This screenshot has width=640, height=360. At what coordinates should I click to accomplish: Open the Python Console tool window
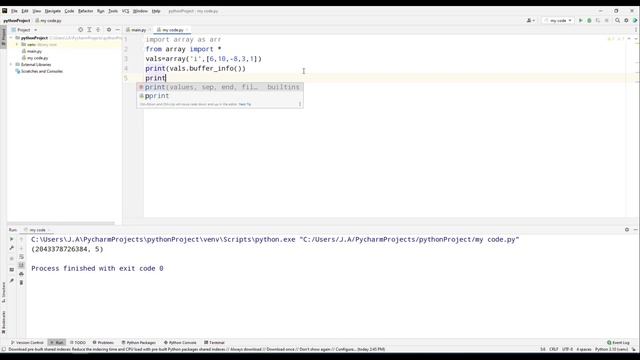[x=180, y=342]
